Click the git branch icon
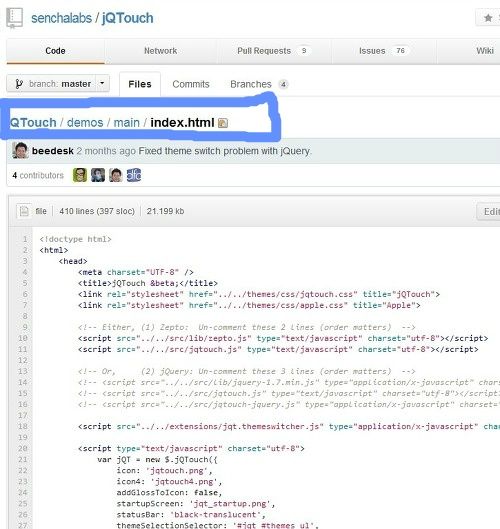This screenshot has width=500, height=529. tap(19, 84)
